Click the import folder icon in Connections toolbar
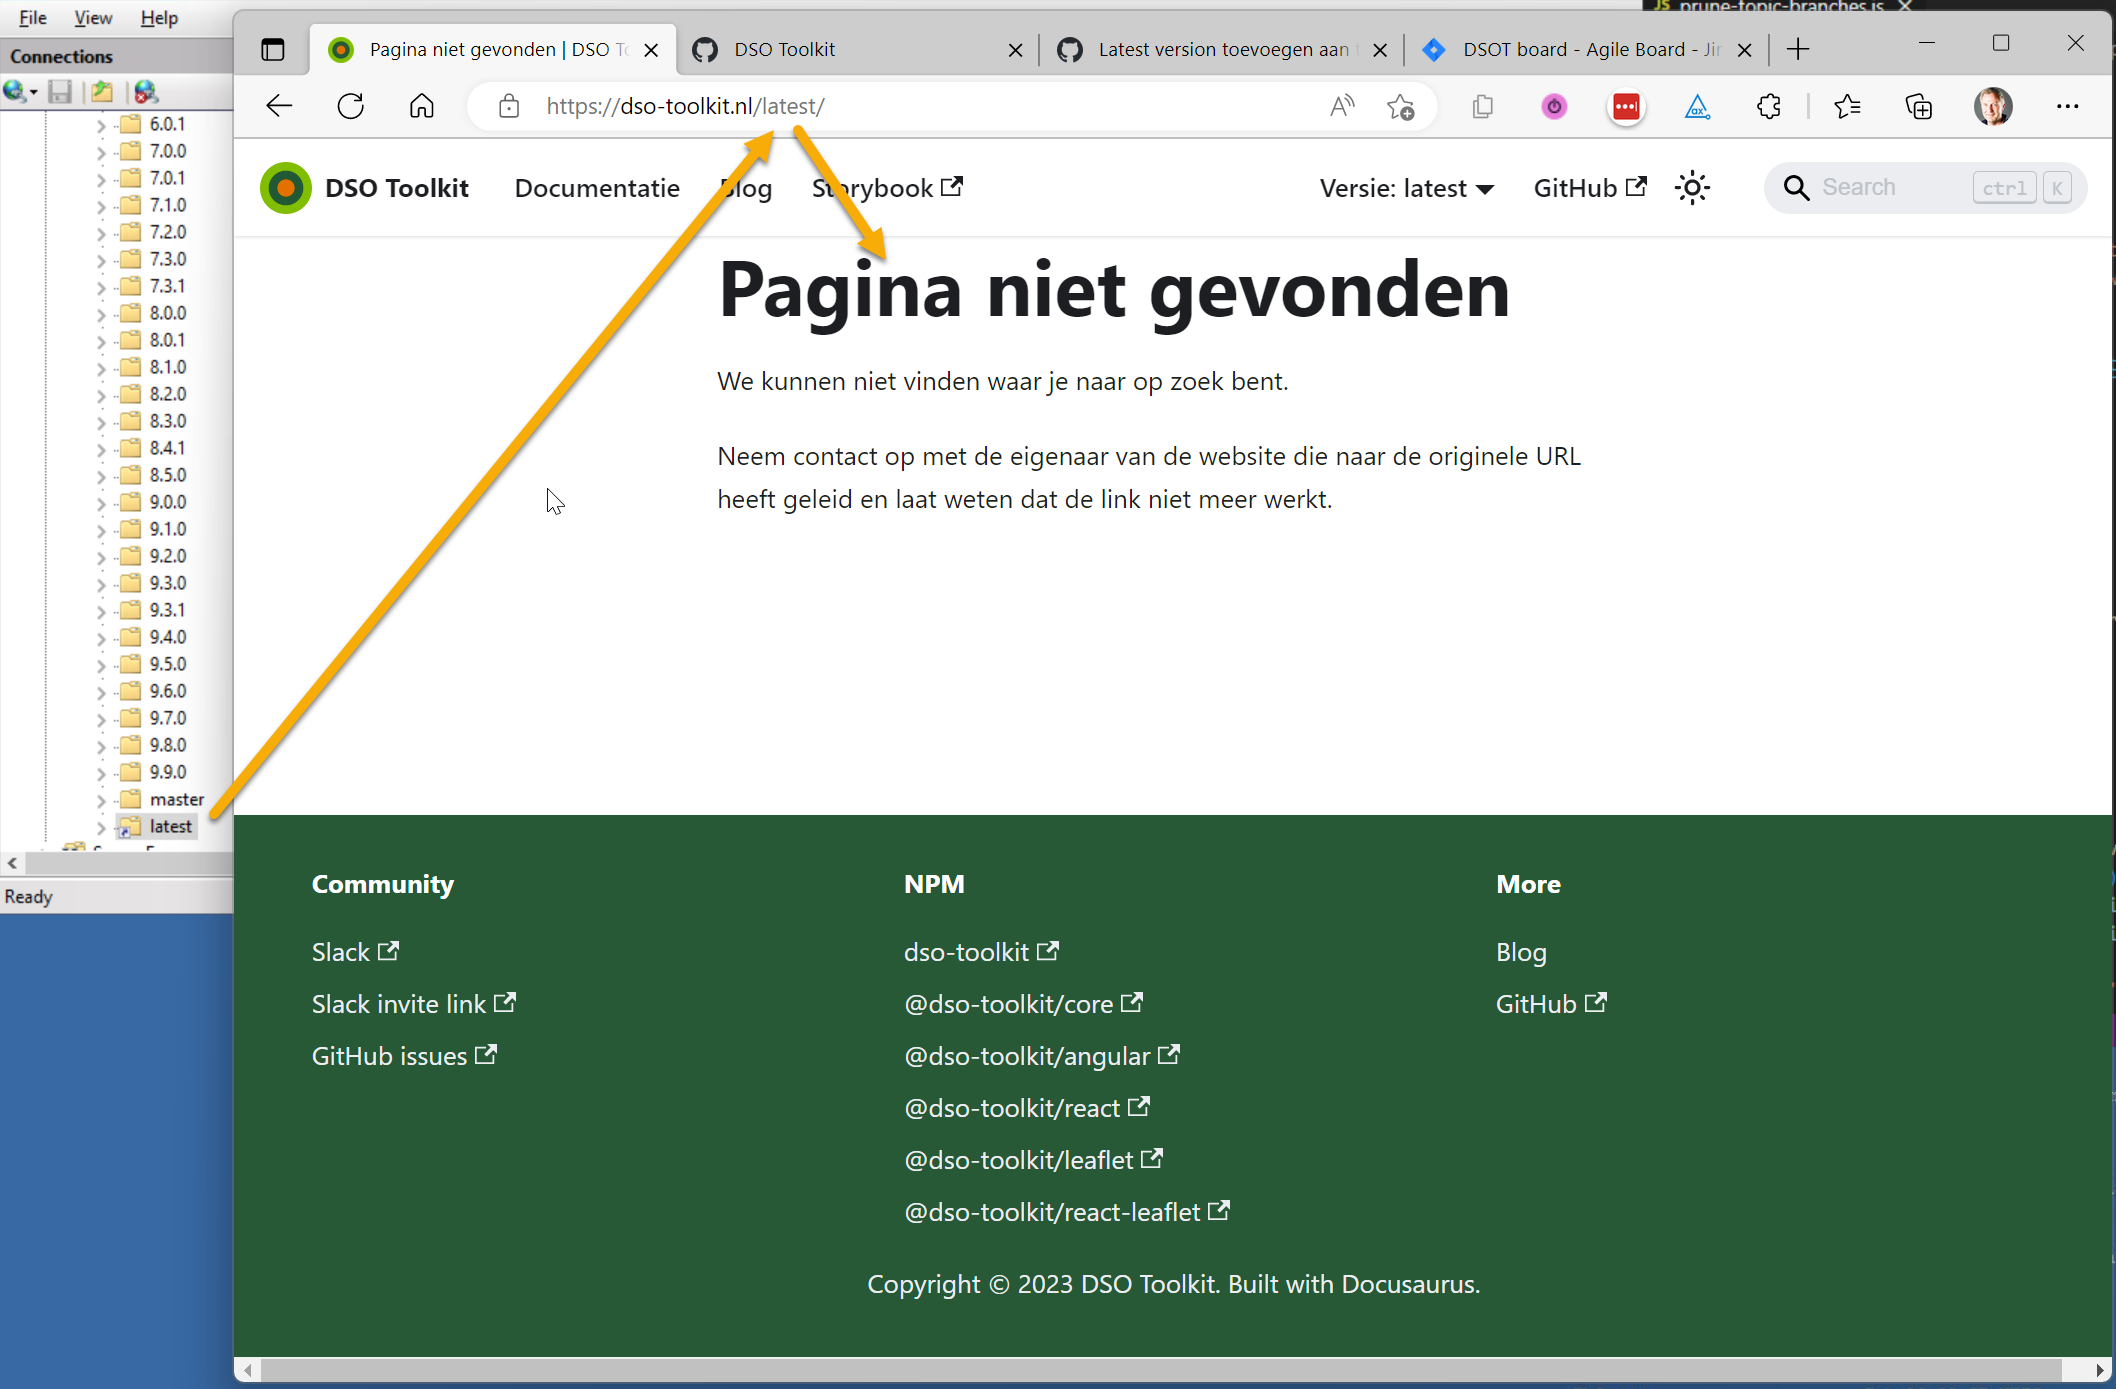This screenshot has height=1389, width=2116. (103, 91)
